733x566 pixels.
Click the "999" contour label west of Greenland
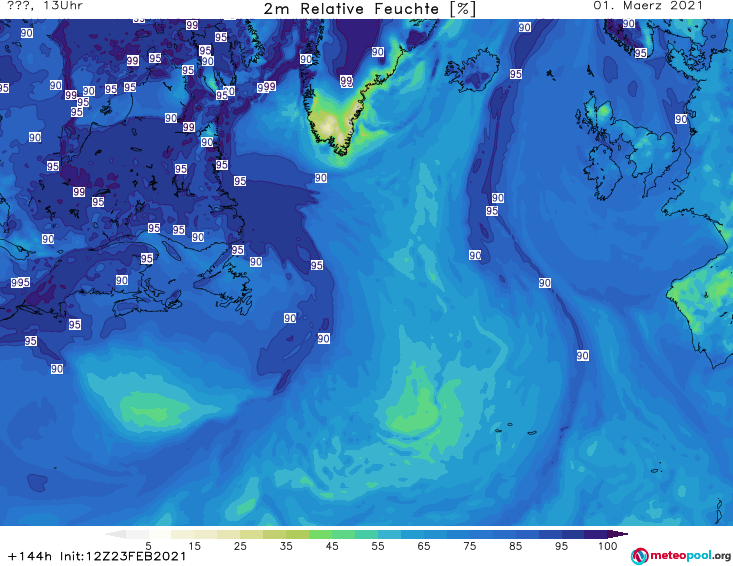pyautogui.click(x=266, y=86)
